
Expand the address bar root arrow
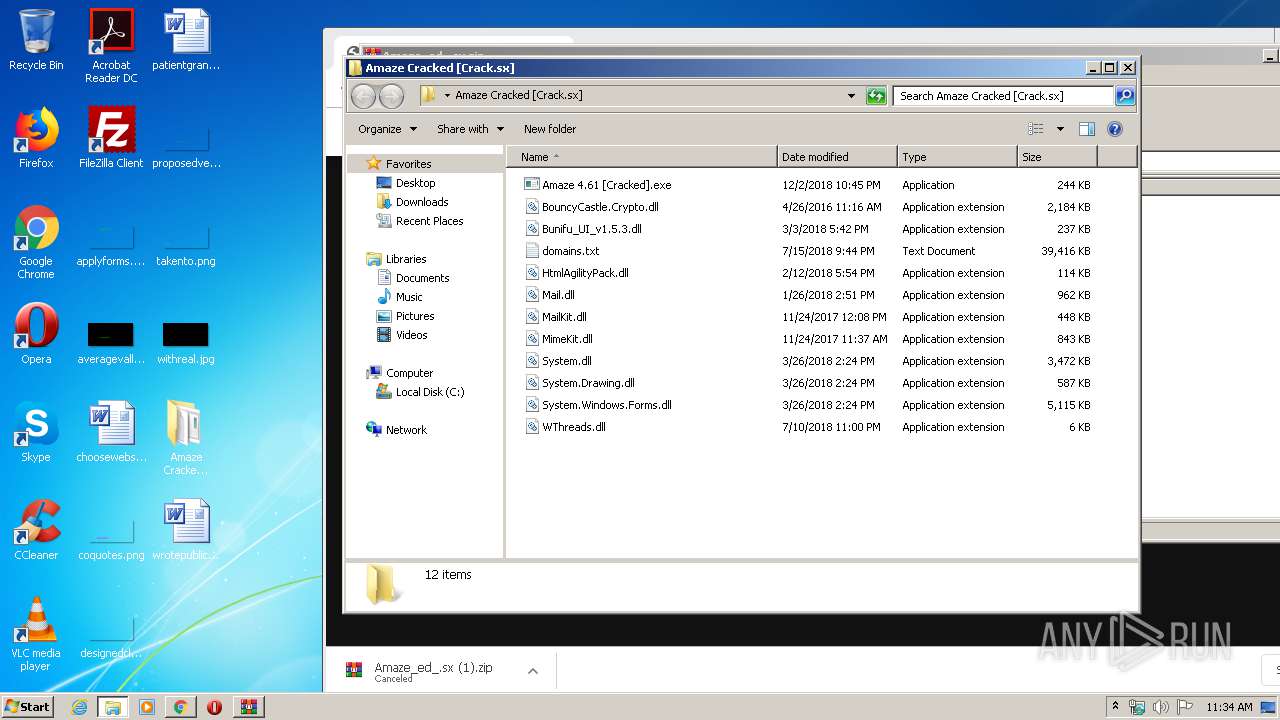coord(447,96)
